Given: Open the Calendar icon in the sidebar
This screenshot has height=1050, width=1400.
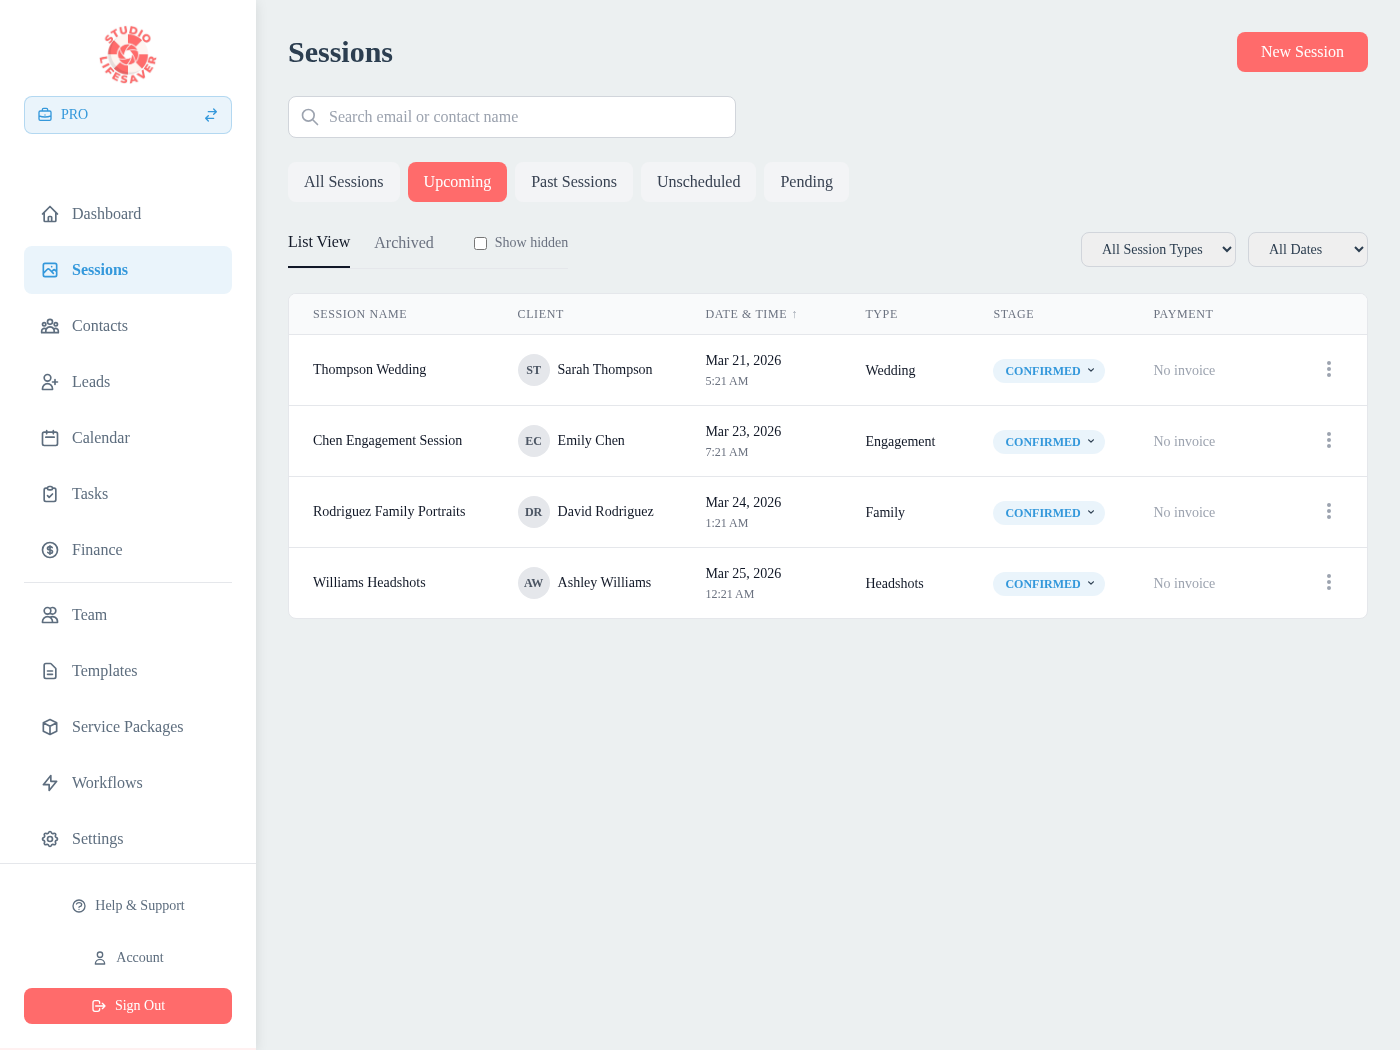Looking at the screenshot, I should click(50, 437).
